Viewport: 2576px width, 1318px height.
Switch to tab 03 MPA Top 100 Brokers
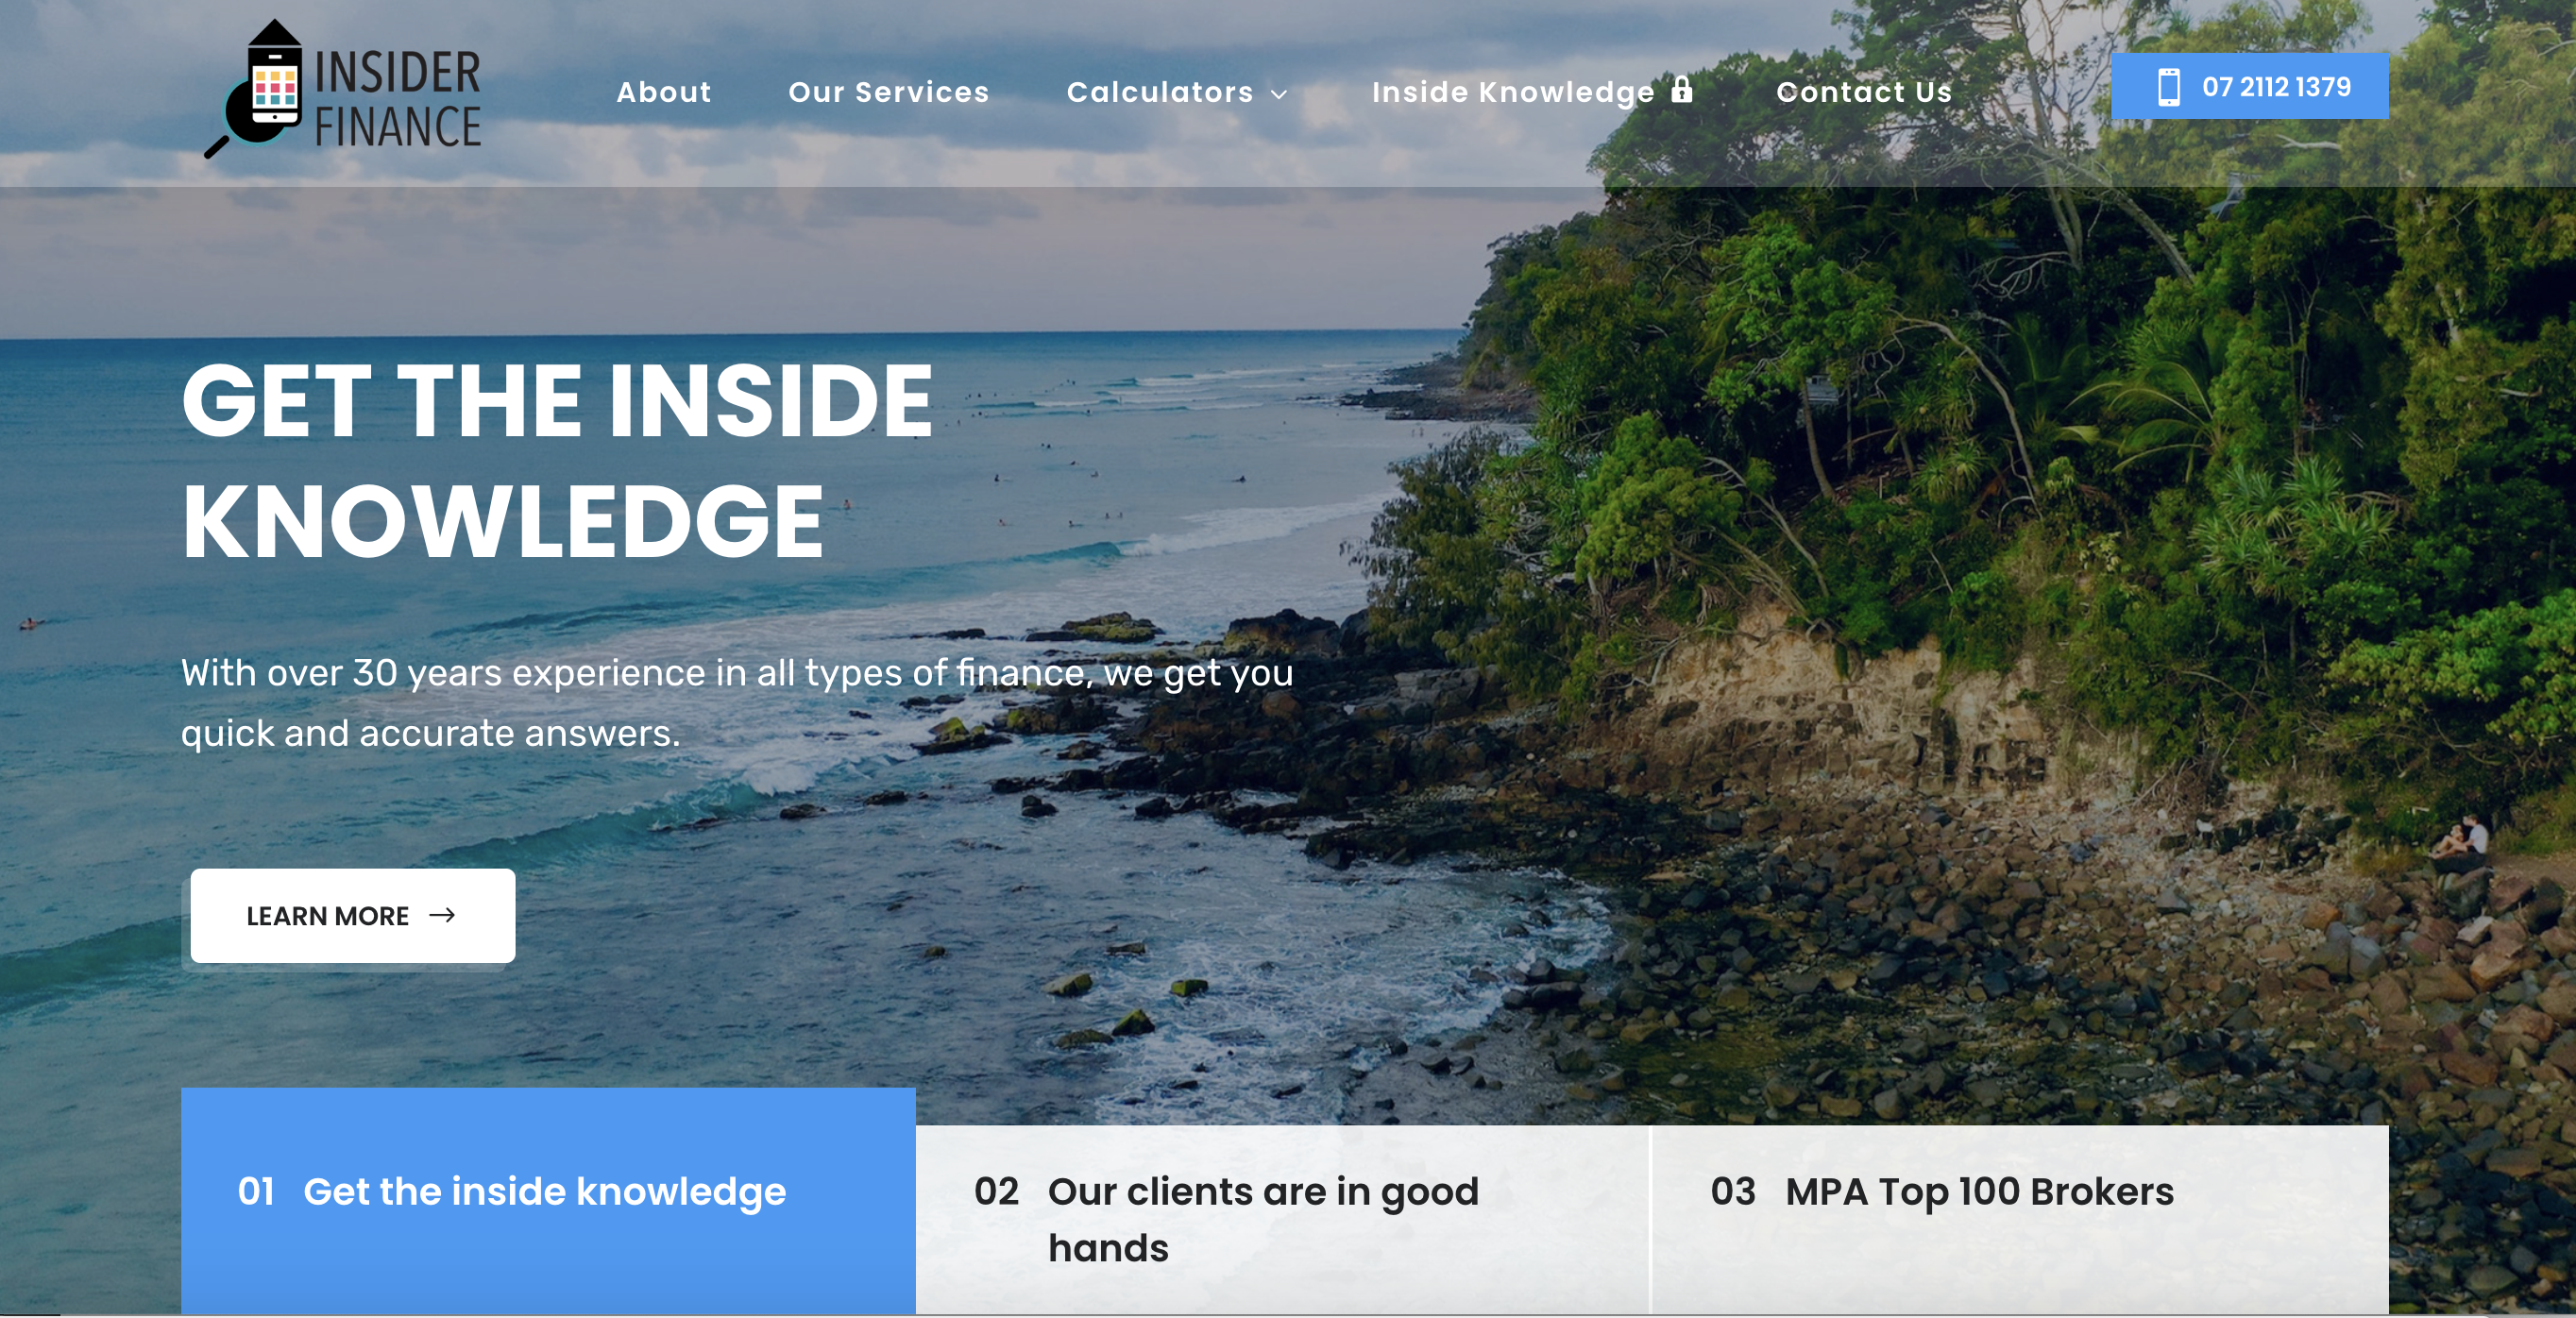pyautogui.click(x=2020, y=1219)
